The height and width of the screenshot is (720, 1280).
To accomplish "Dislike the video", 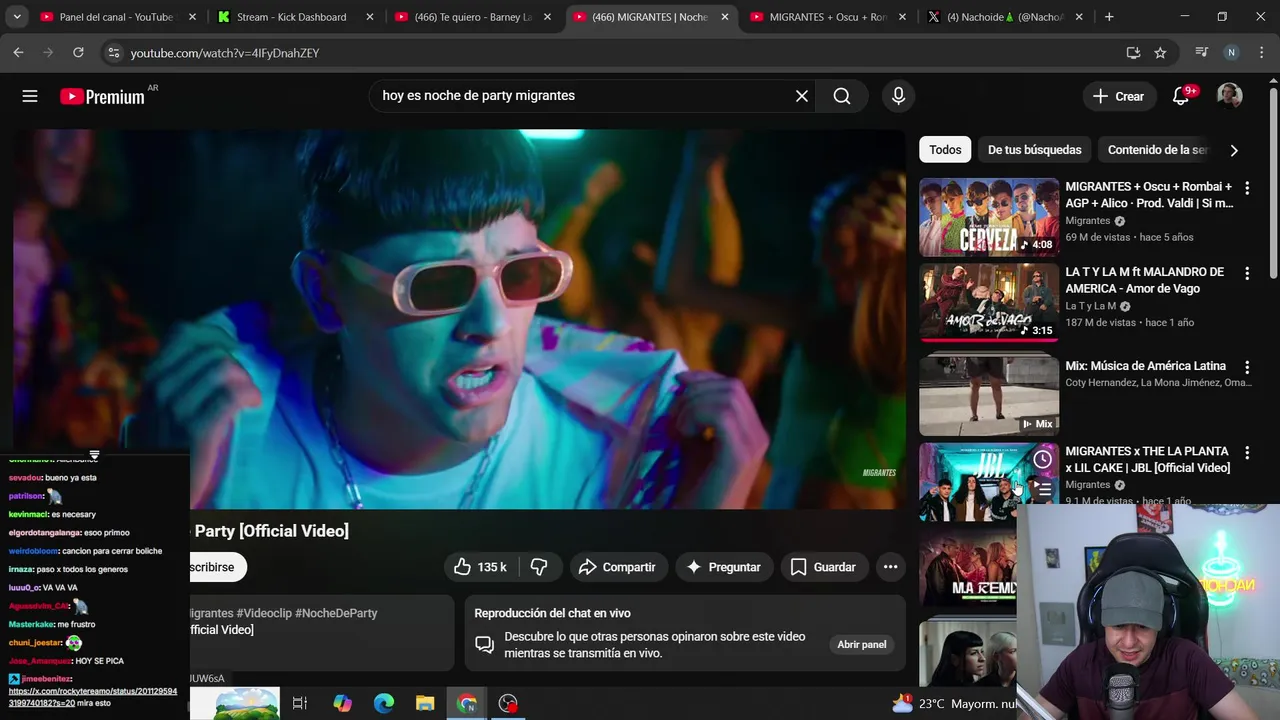I will pos(539,567).
